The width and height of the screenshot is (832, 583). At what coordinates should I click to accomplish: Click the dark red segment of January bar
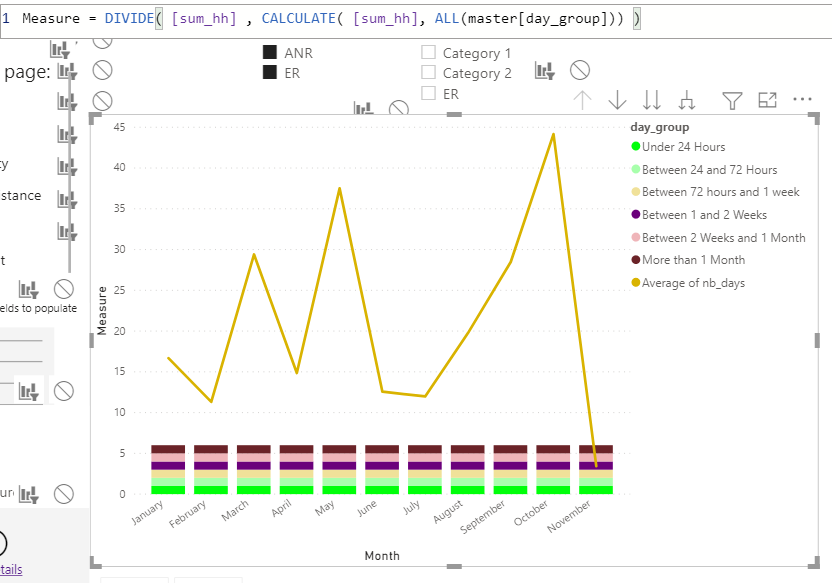[x=168, y=449]
